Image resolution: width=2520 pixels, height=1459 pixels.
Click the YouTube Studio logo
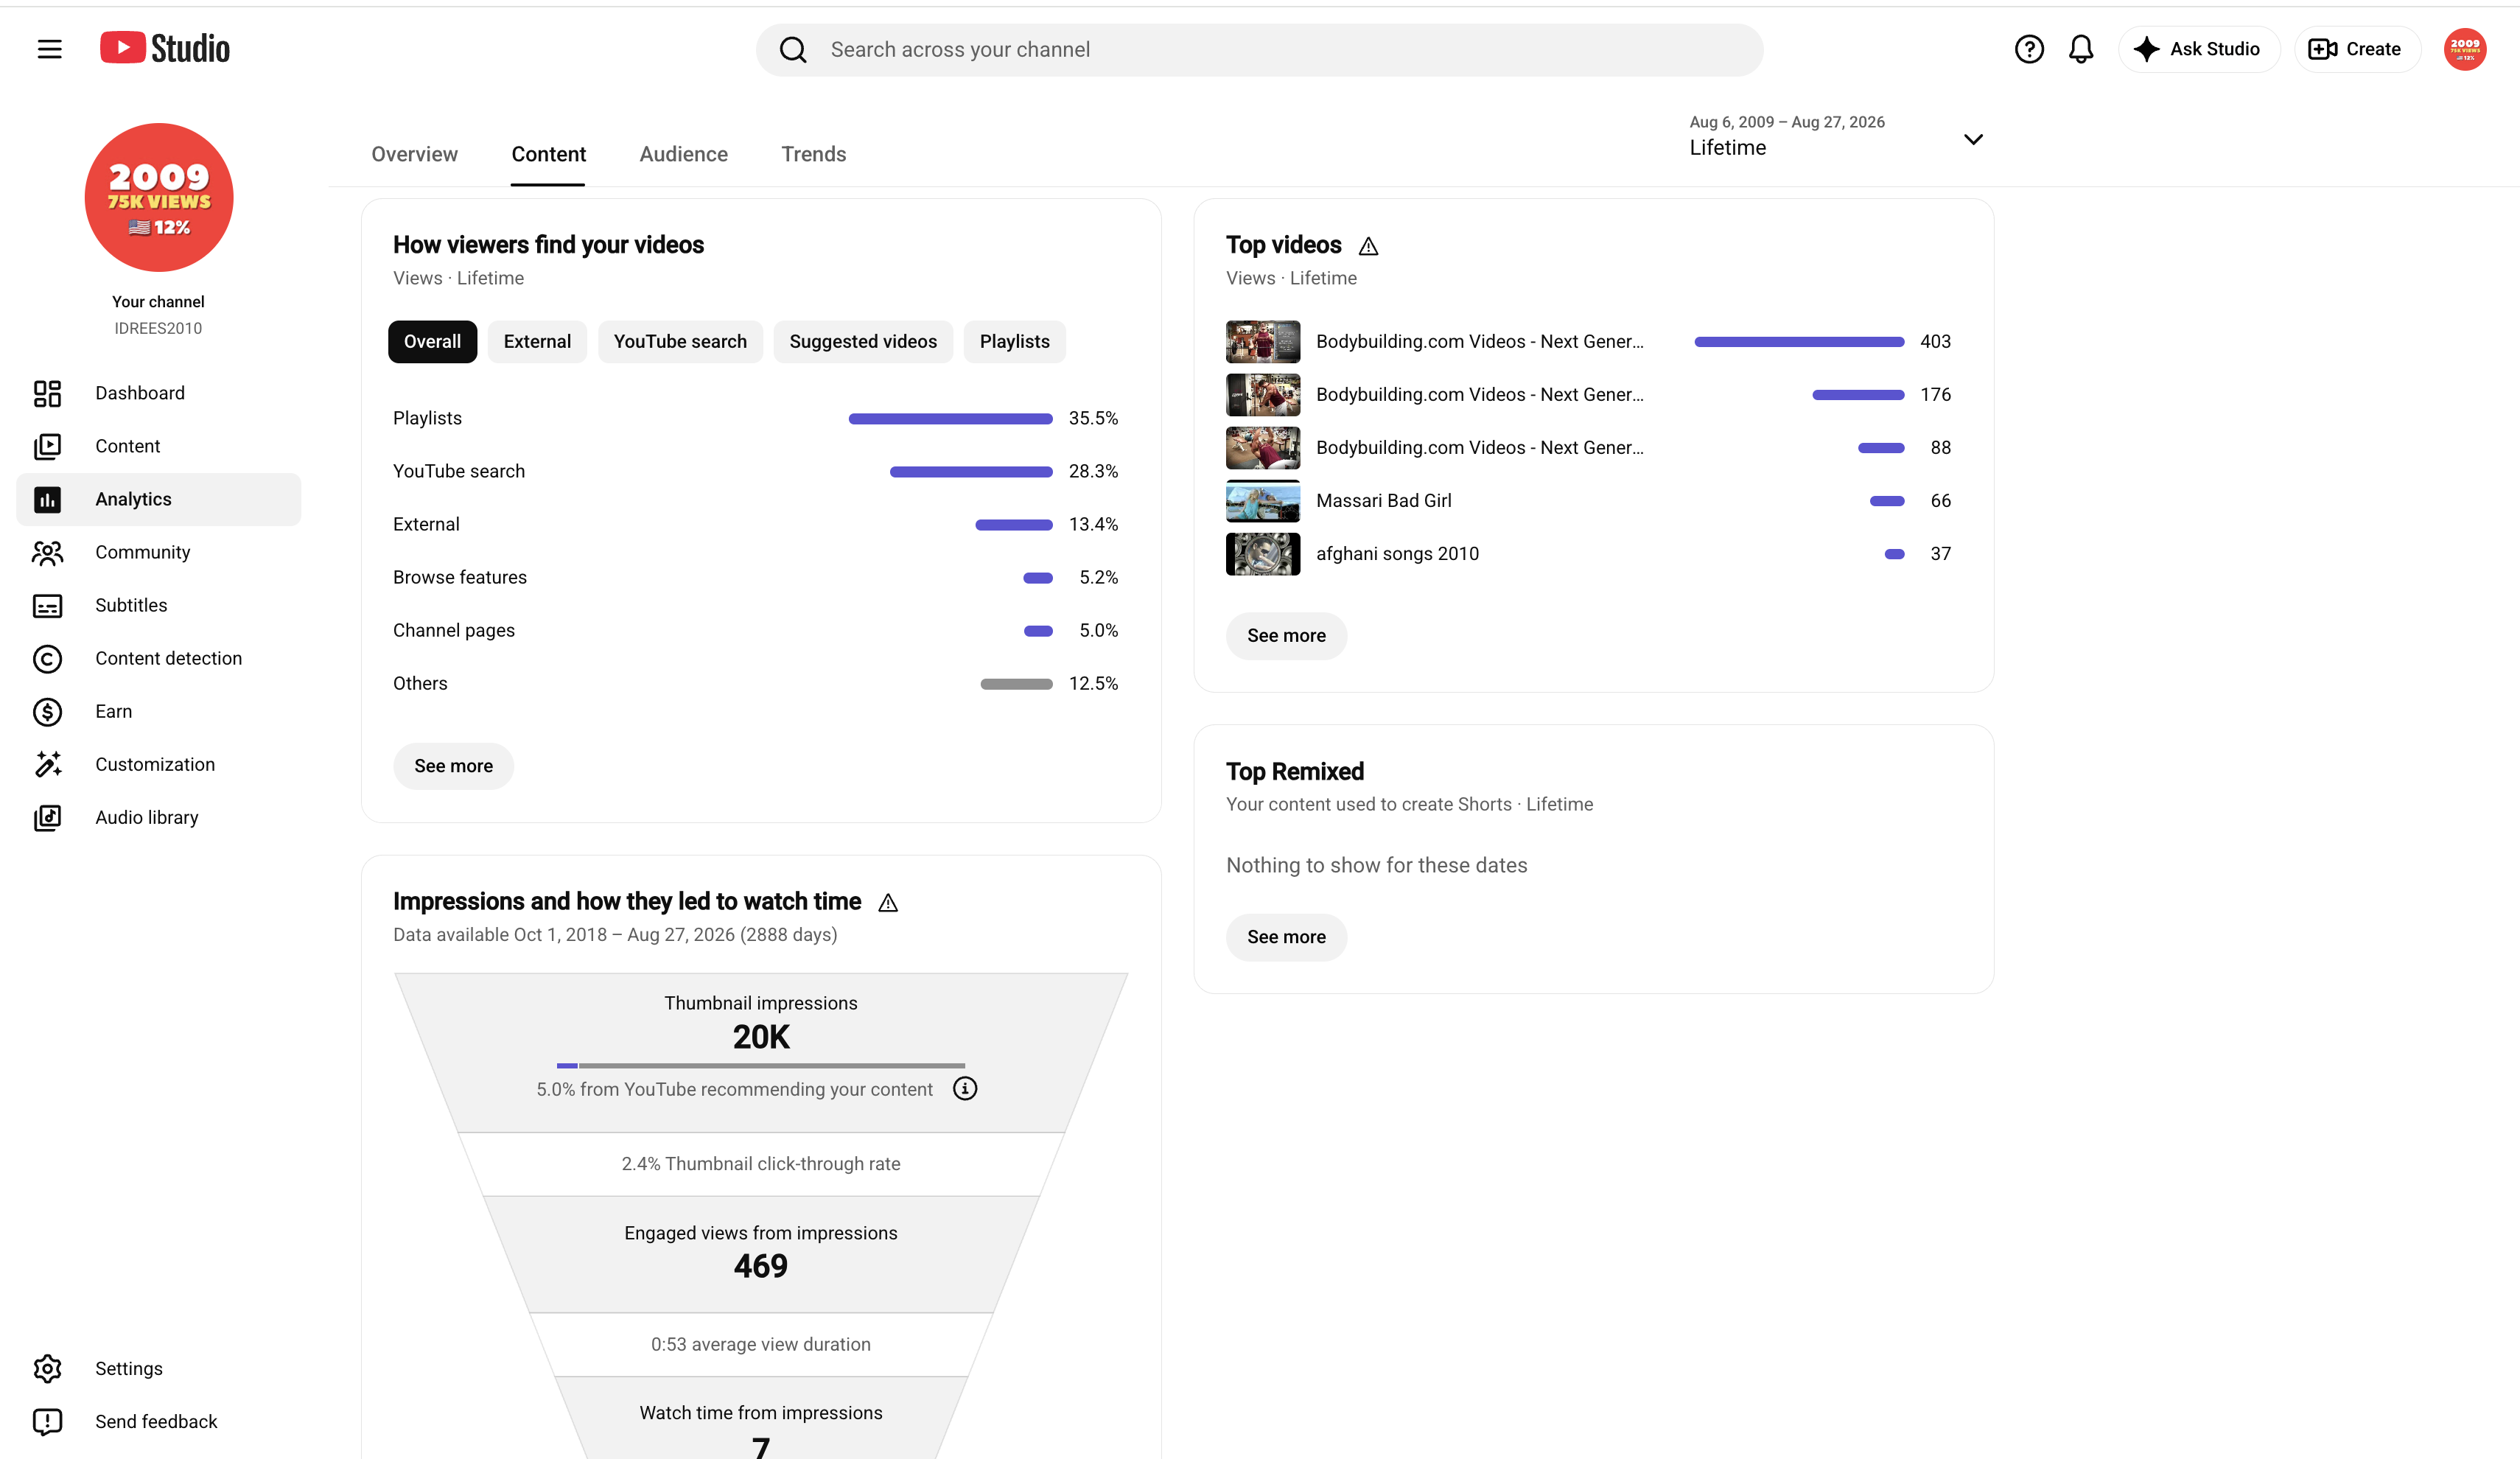[165, 48]
